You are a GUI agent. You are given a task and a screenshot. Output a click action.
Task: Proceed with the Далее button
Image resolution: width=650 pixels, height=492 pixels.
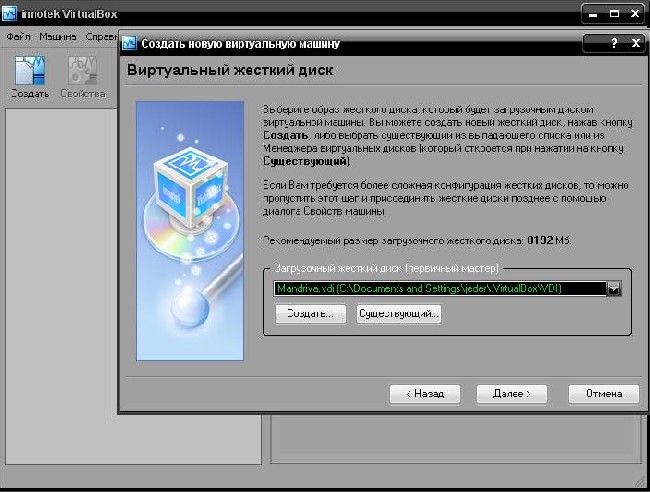tap(512, 394)
